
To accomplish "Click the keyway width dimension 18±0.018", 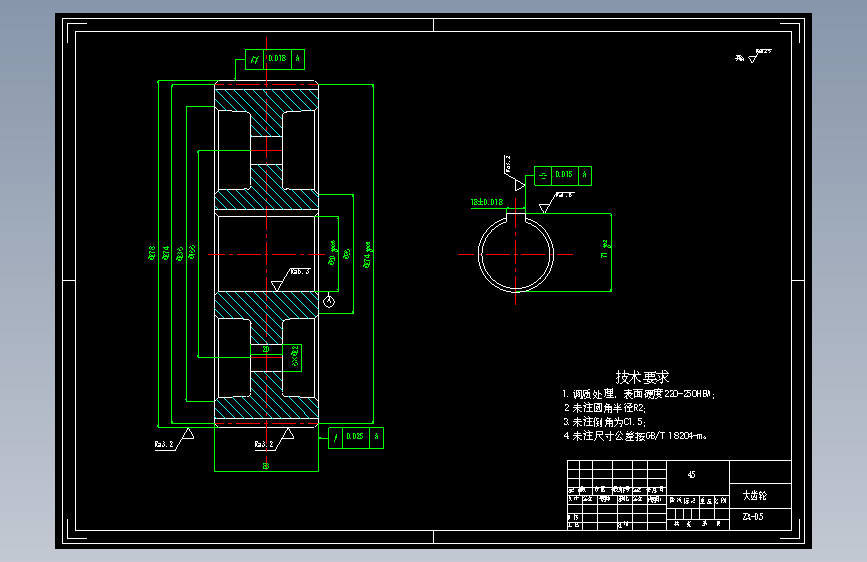I will [487, 202].
